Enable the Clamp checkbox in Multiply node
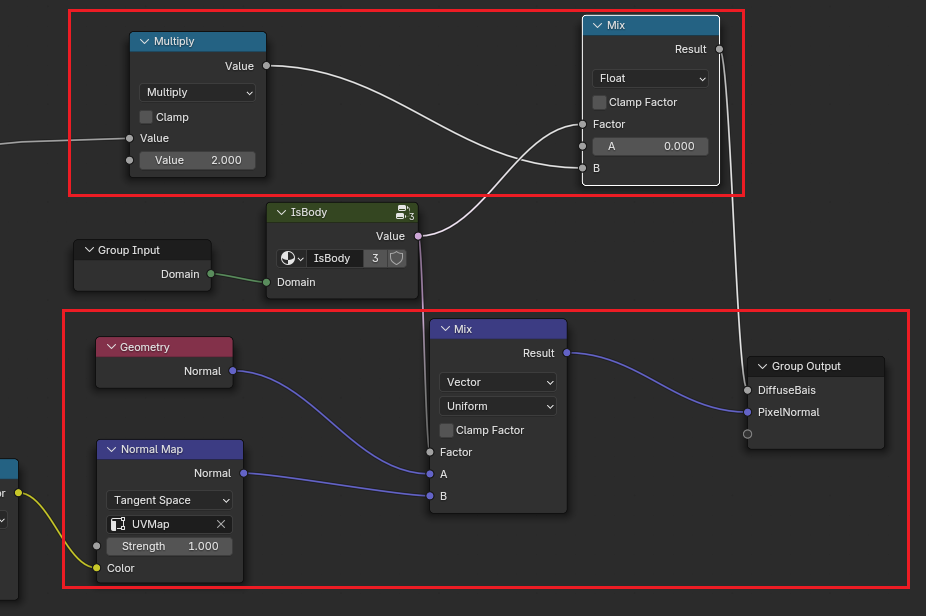Screen dimensions: 926x616 [x=146, y=117]
